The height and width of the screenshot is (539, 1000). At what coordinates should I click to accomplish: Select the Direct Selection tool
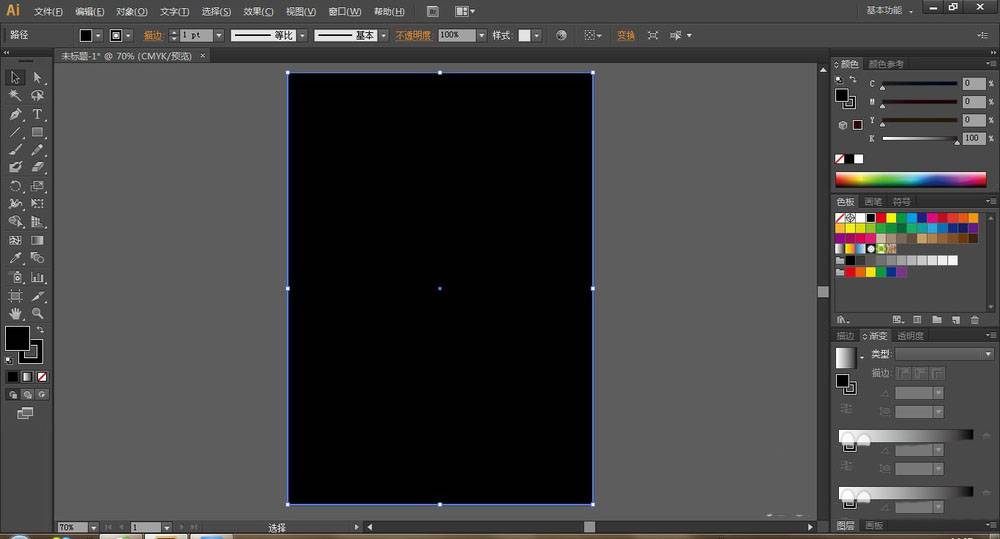pos(37,78)
